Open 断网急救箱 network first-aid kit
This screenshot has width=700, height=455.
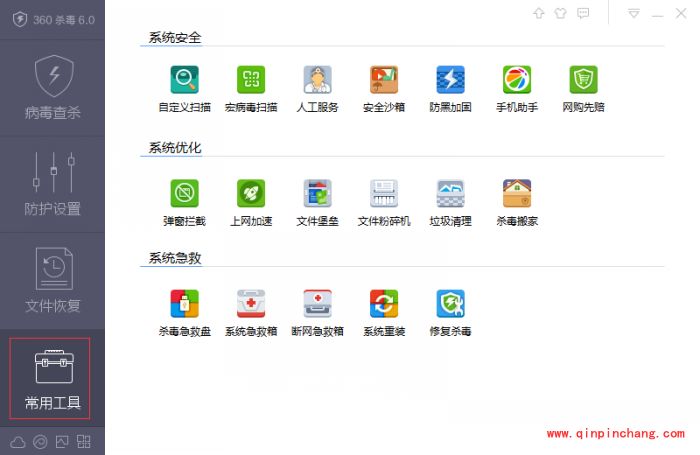point(317,313)
